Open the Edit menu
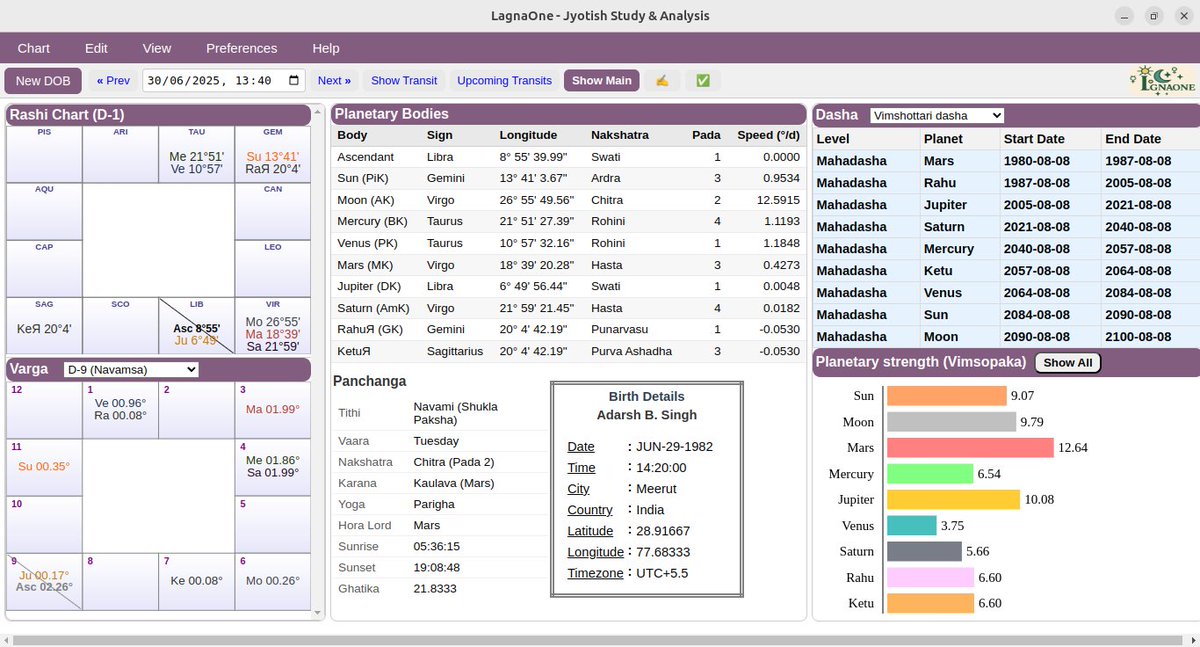Image resolution: width=1200 pixels, height=647 pixels. [x=96, y=47]
